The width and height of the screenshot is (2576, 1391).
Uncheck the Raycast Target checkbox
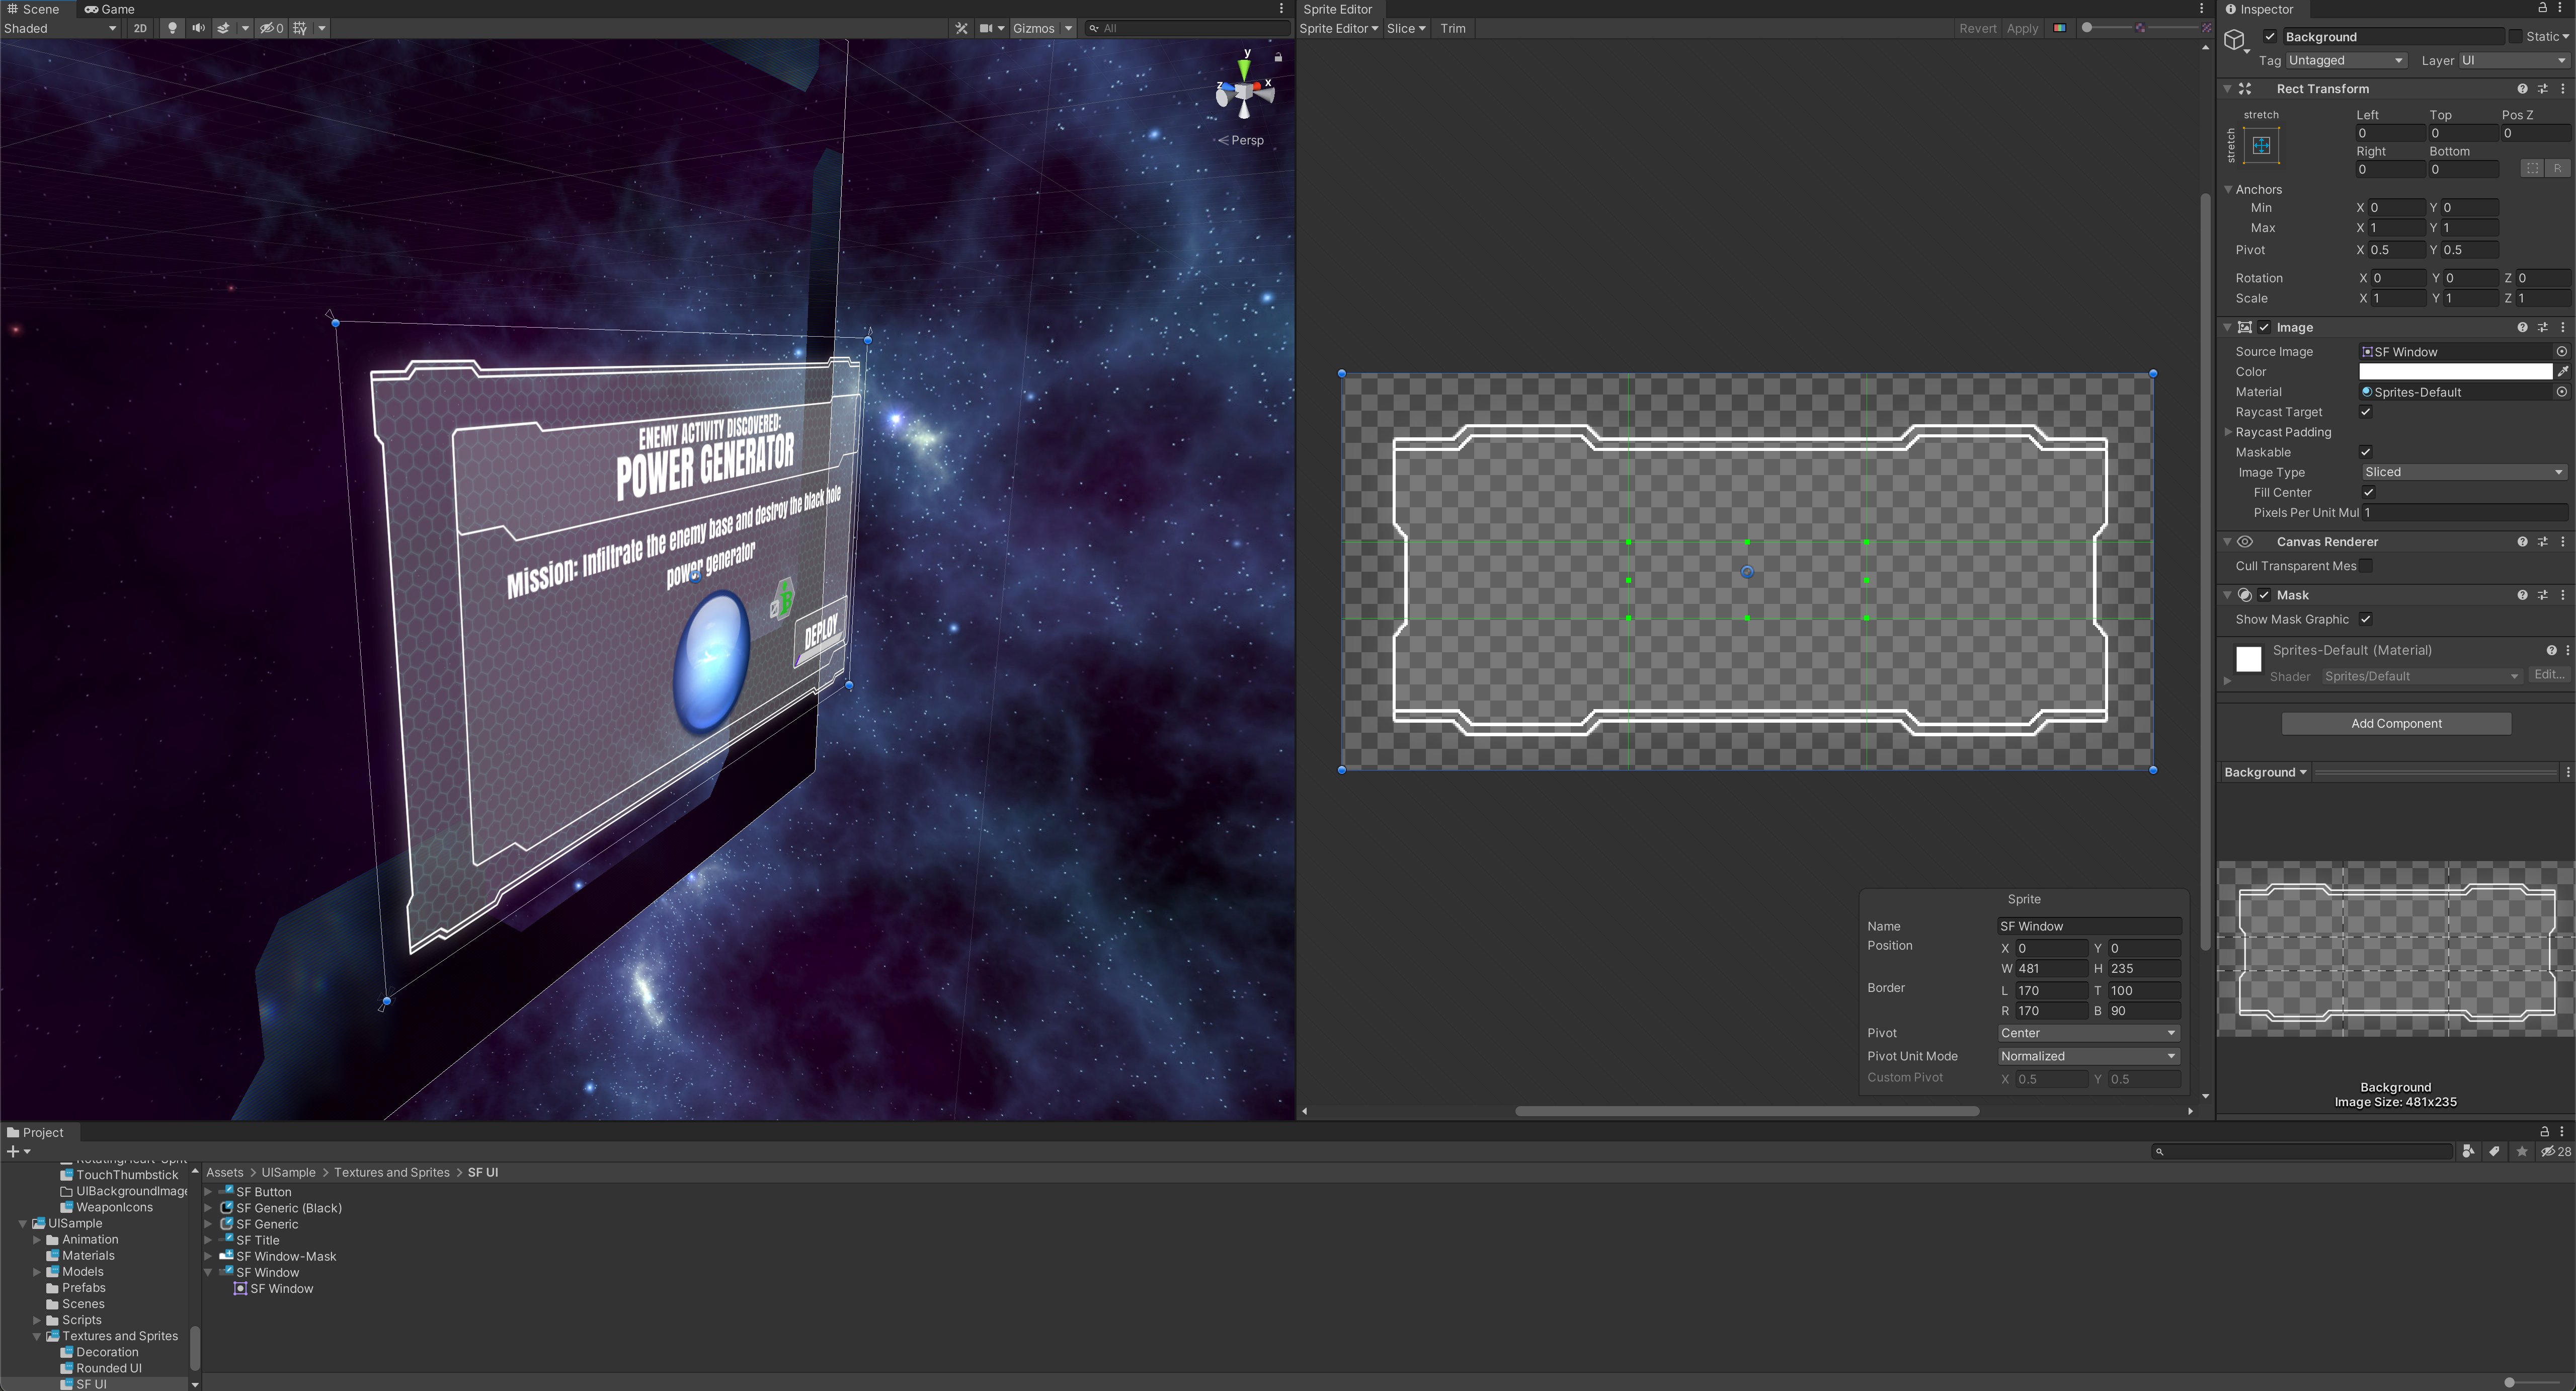coord(2366,412)
